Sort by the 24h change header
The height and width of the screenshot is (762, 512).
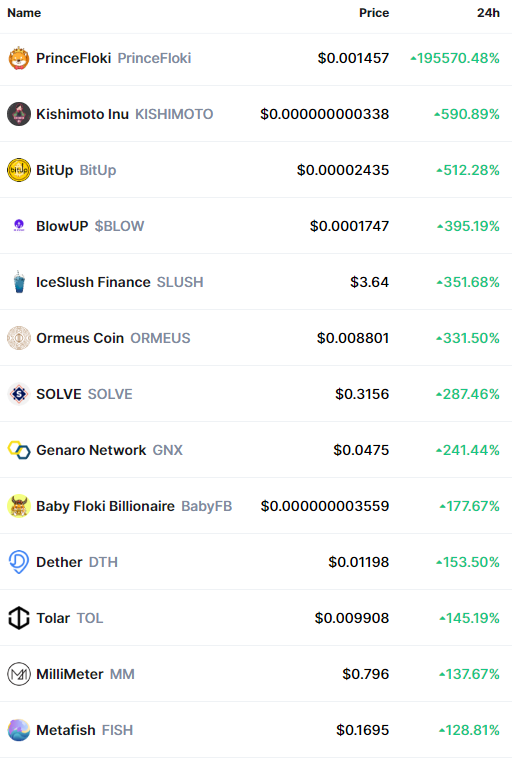point(488,13)
